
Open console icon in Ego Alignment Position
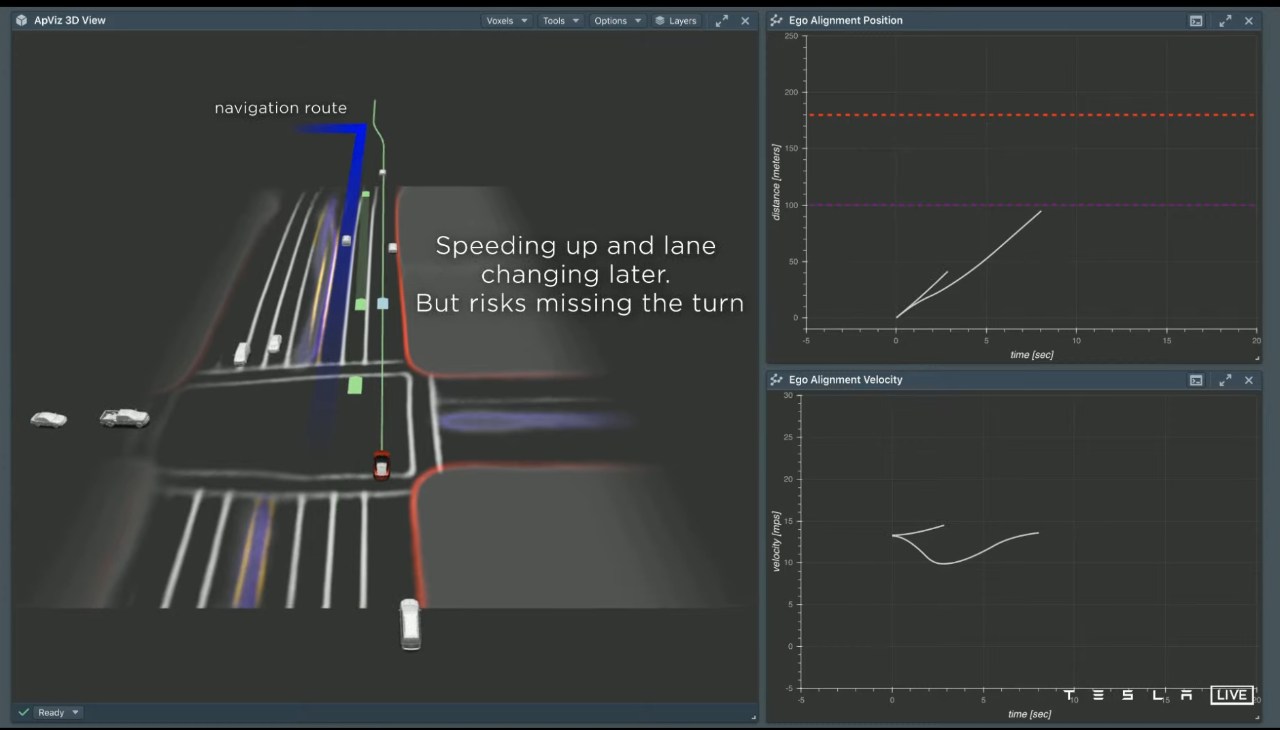click(x=1196, y=20)
